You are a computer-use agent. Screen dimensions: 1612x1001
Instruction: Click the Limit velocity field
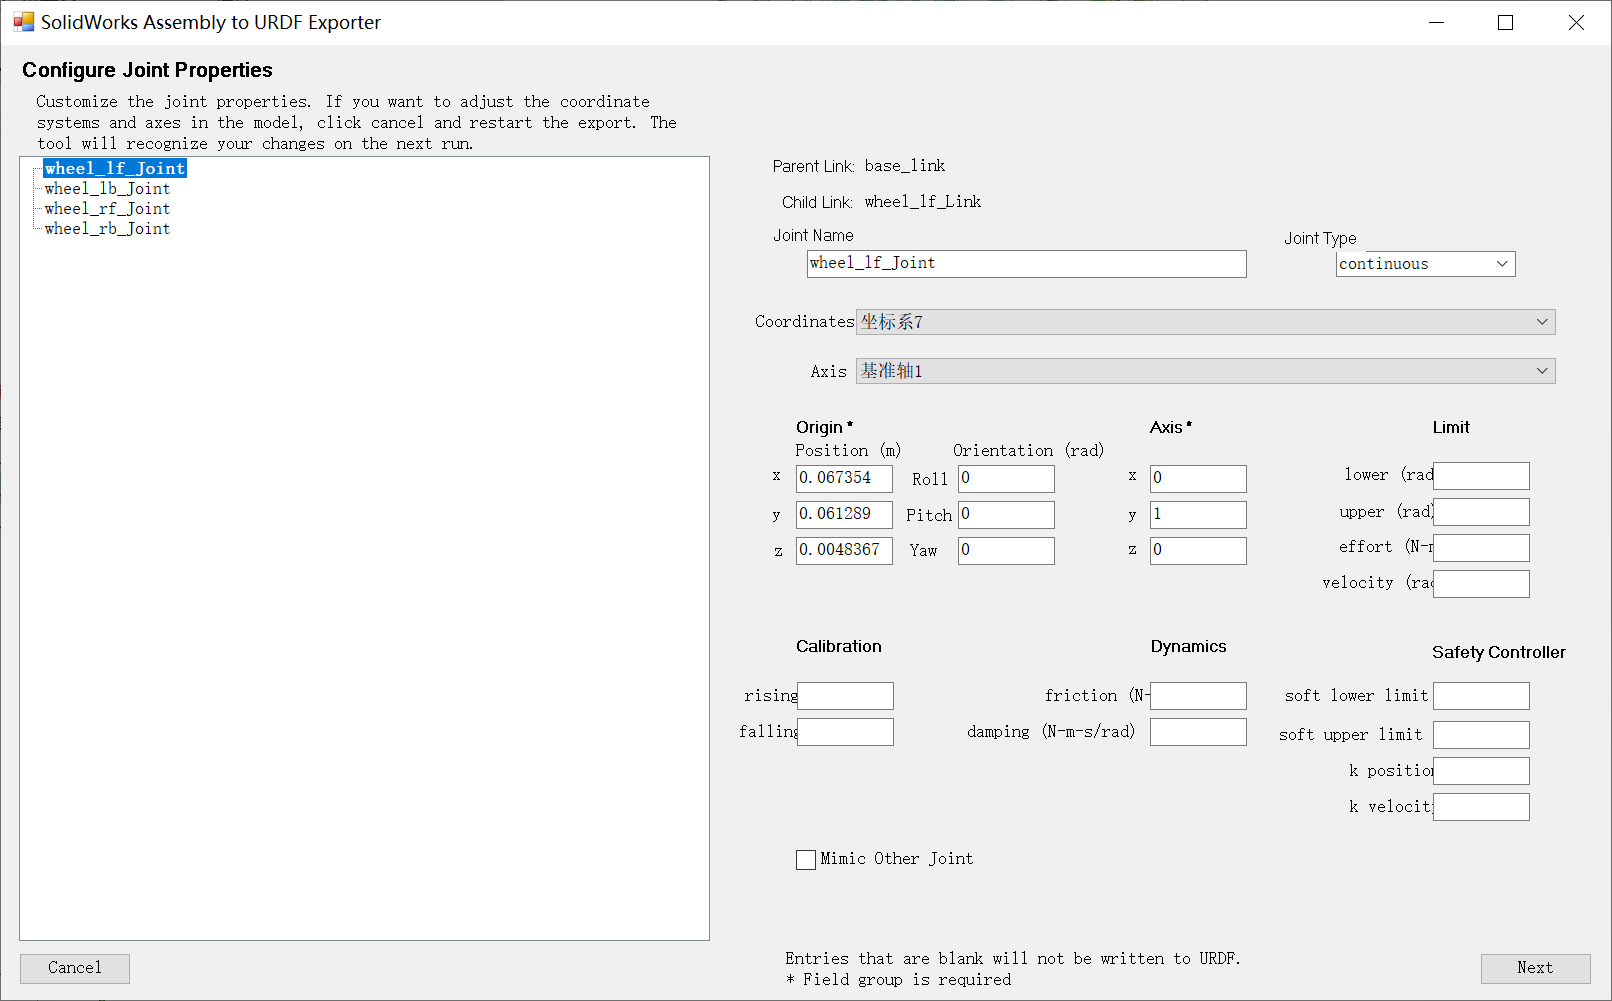coord(1481,584)
